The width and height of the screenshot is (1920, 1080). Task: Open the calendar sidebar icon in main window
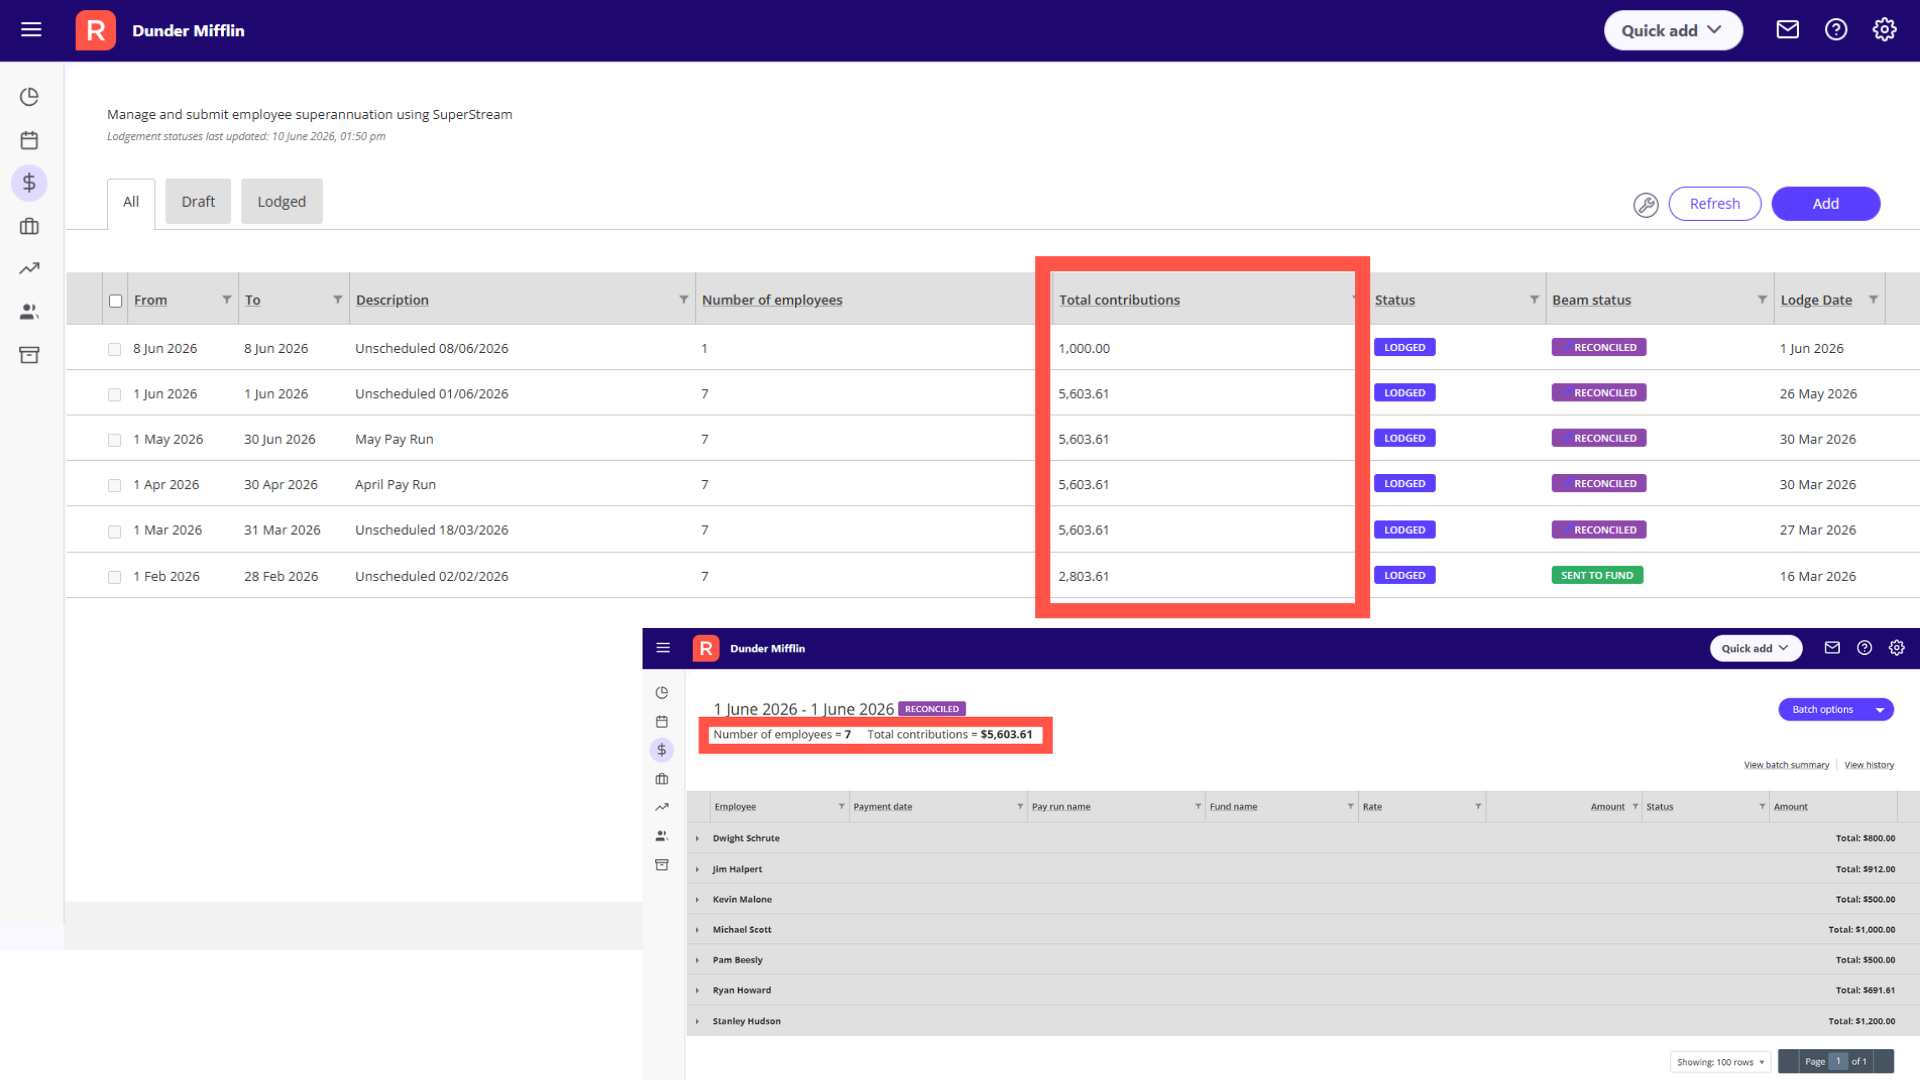29,140
